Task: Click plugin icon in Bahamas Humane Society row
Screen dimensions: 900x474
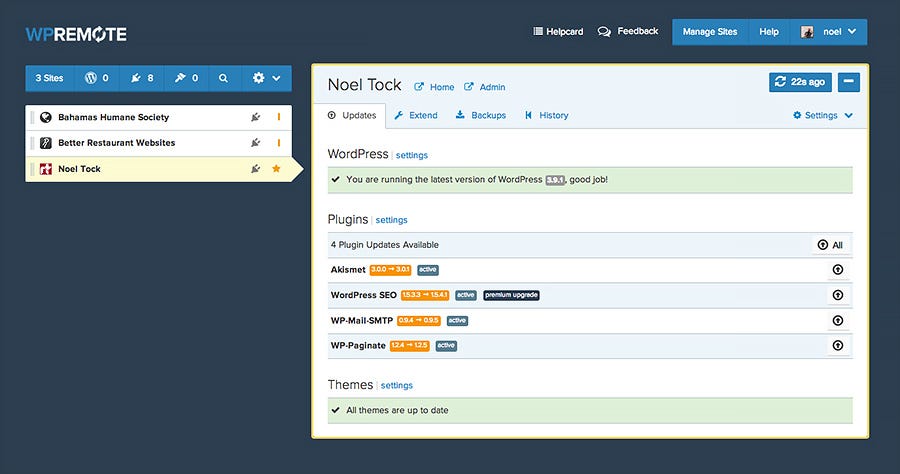Action: (x=256, y=117)
